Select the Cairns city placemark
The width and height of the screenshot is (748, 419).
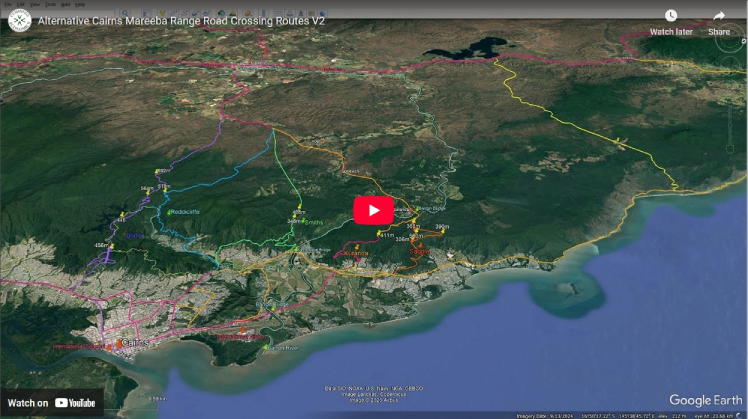click(119, 343)
